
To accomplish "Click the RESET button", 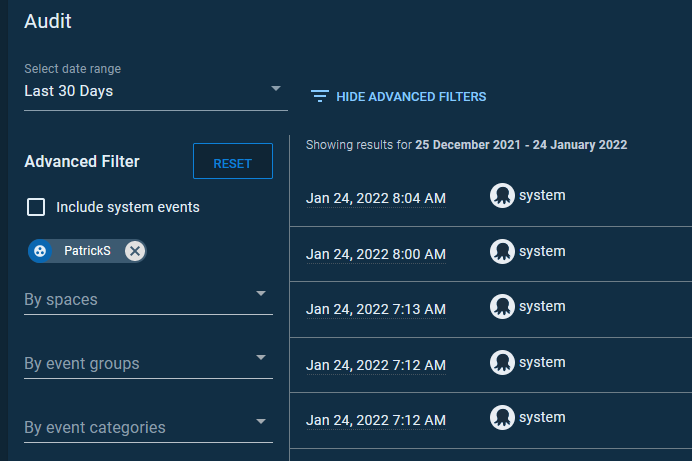I will (x=233, y=161).
